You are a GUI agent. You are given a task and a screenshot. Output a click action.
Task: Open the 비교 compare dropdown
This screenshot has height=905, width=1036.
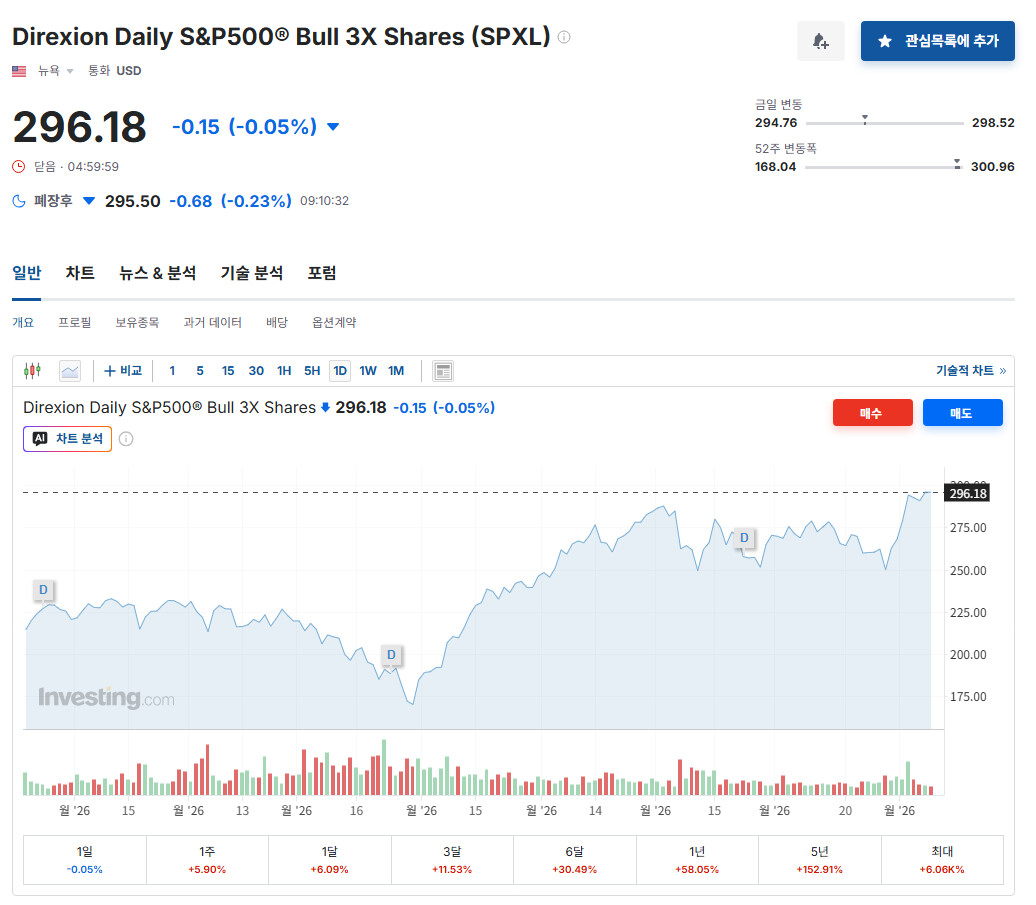click(x=123, y=371)
